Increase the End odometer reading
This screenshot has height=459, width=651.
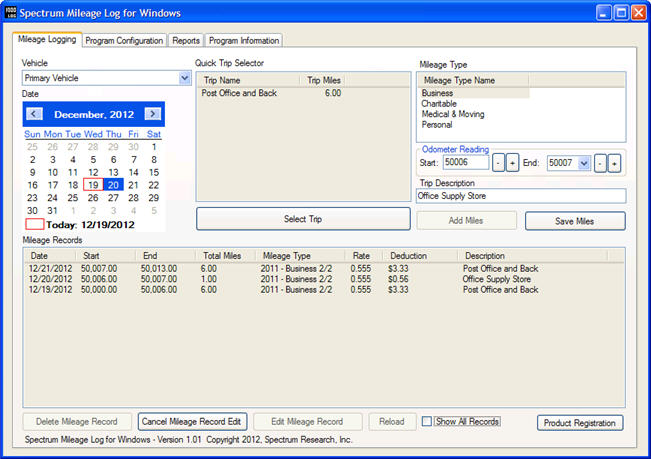614,163
